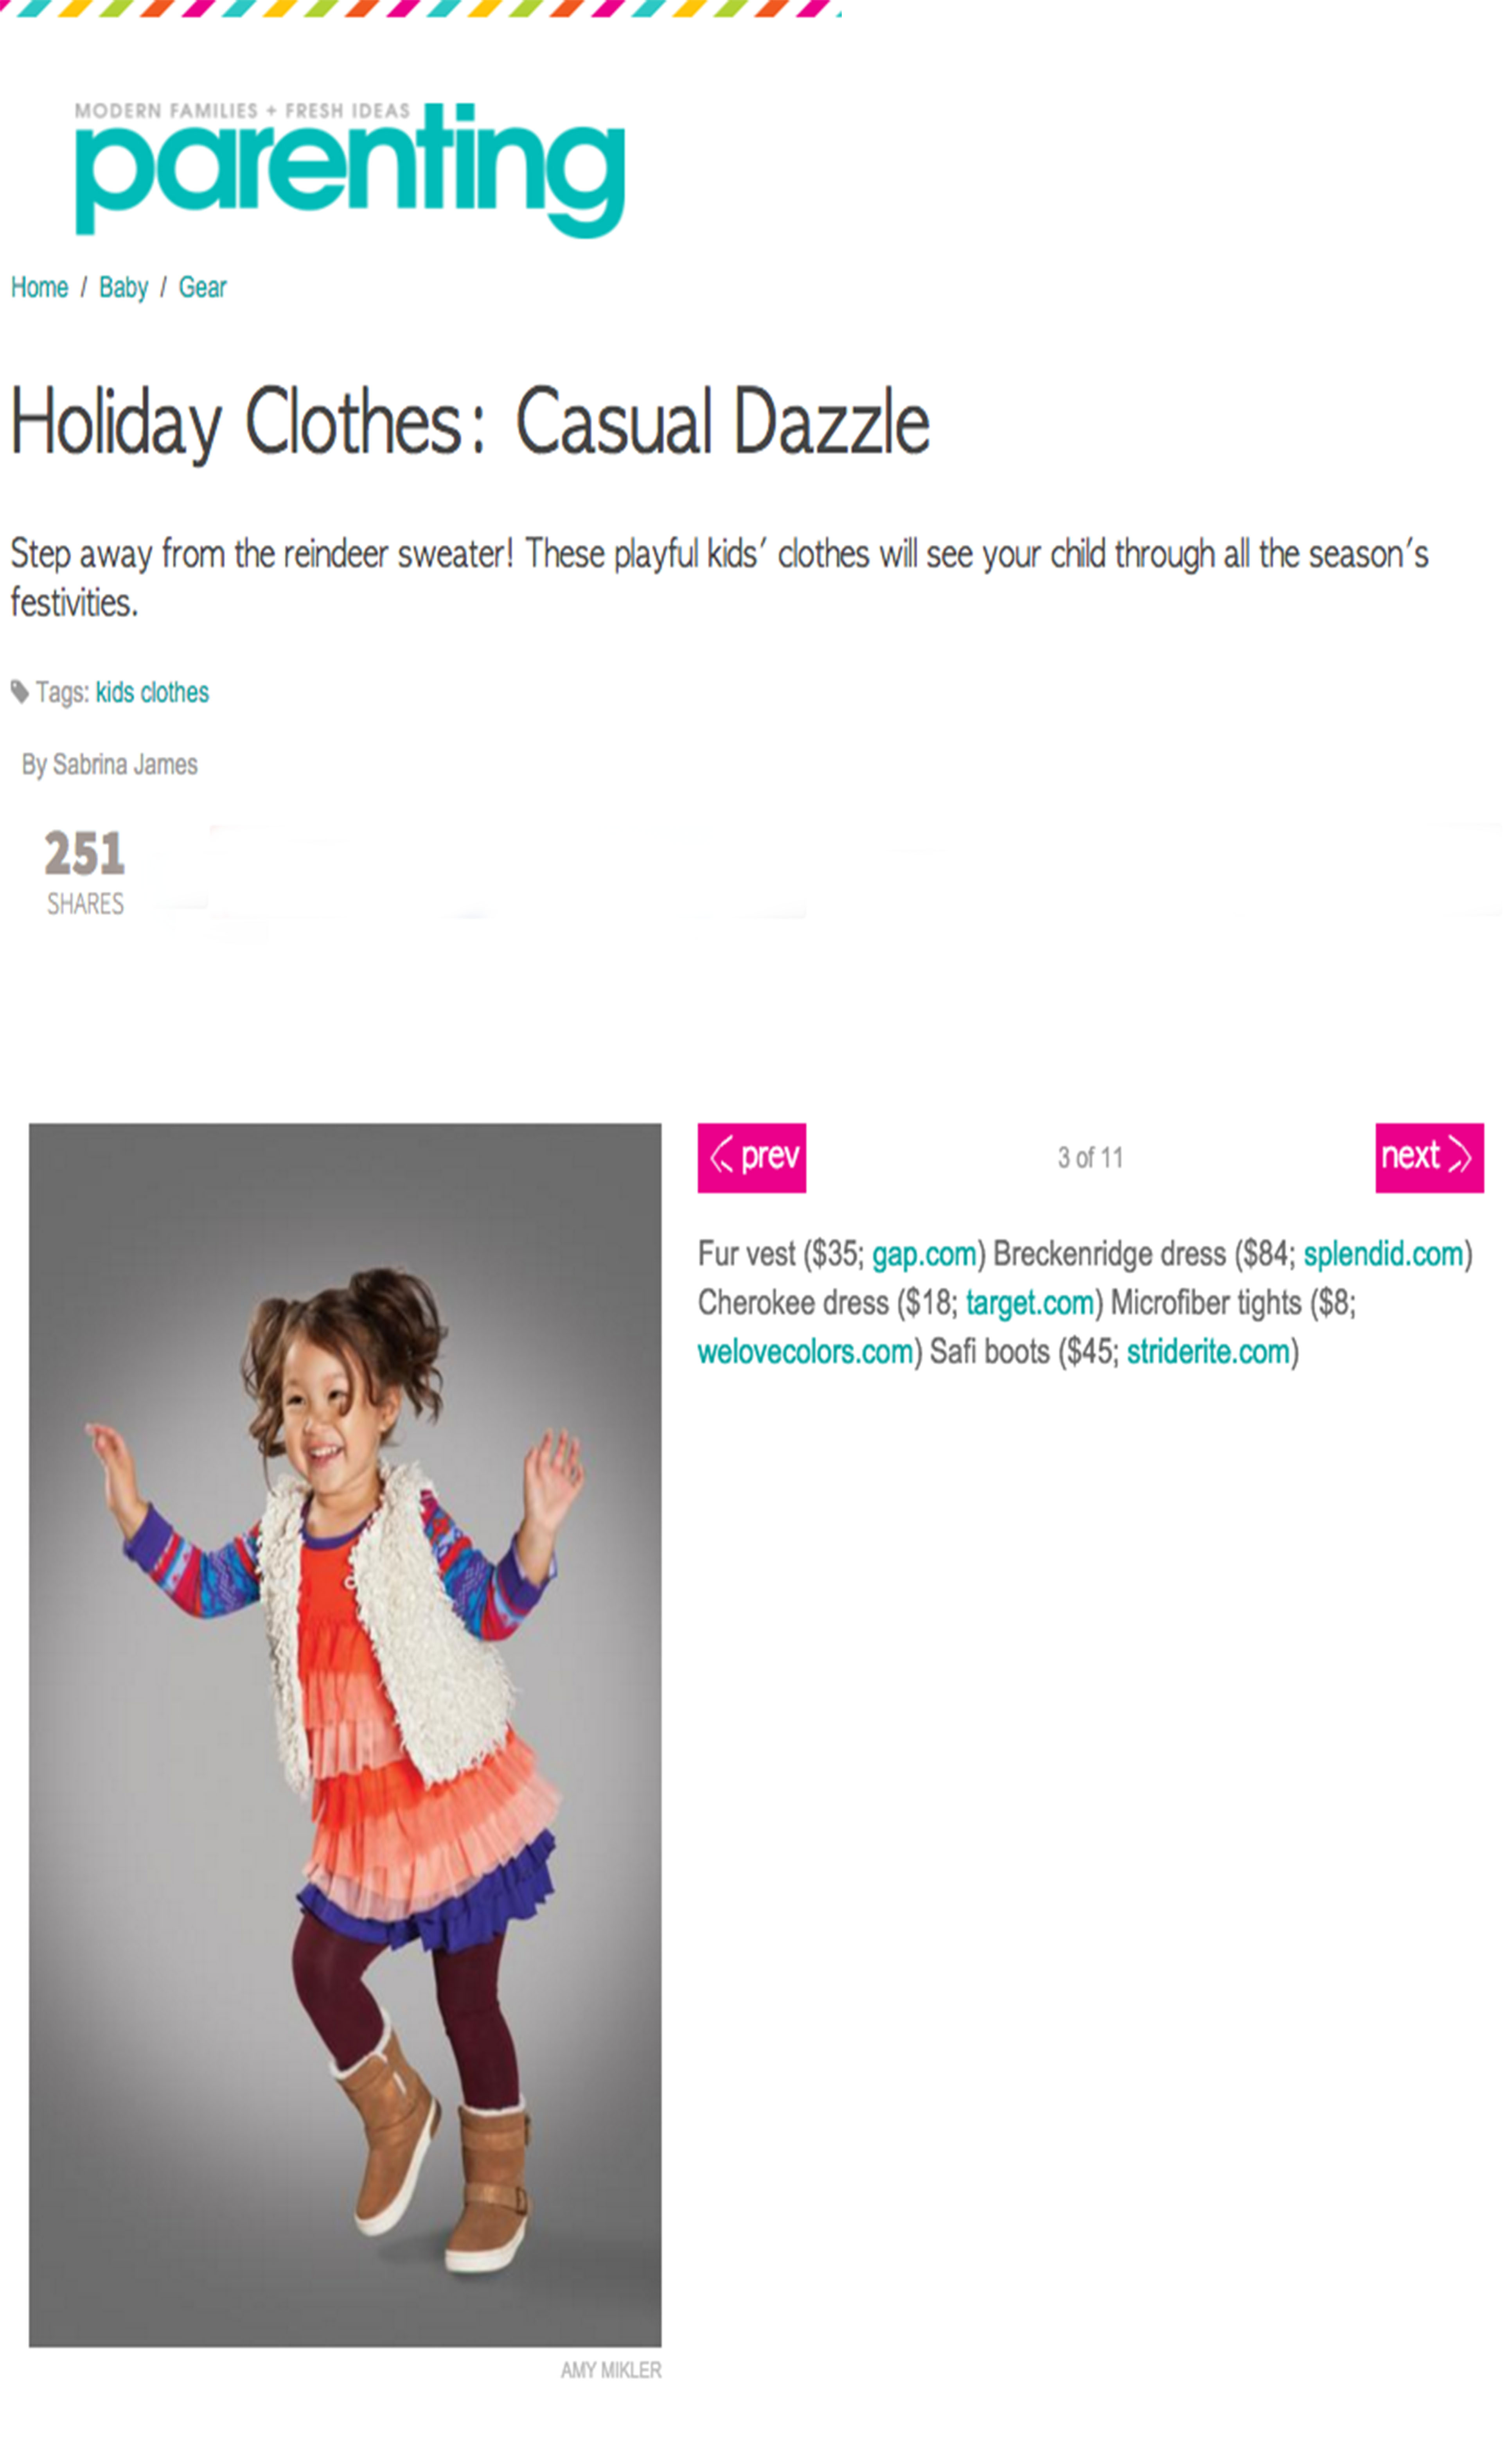
Task: Click the Amy Mikler photo credit
Action: tap(611, 2370)
